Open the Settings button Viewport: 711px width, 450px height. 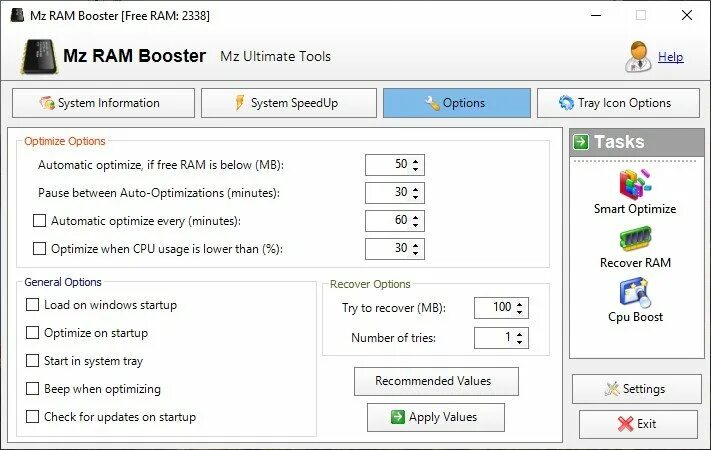(x=637, y=389)
